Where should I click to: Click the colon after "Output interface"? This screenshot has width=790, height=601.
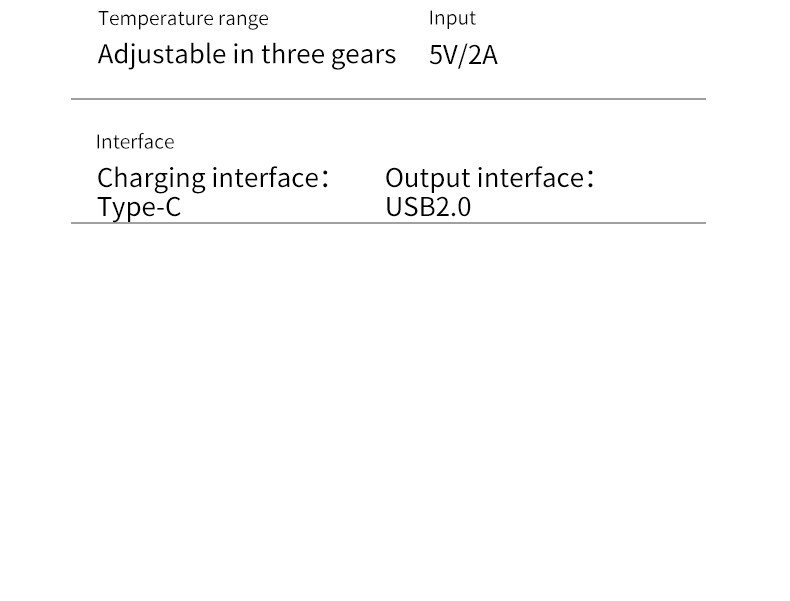coord(590,180)
